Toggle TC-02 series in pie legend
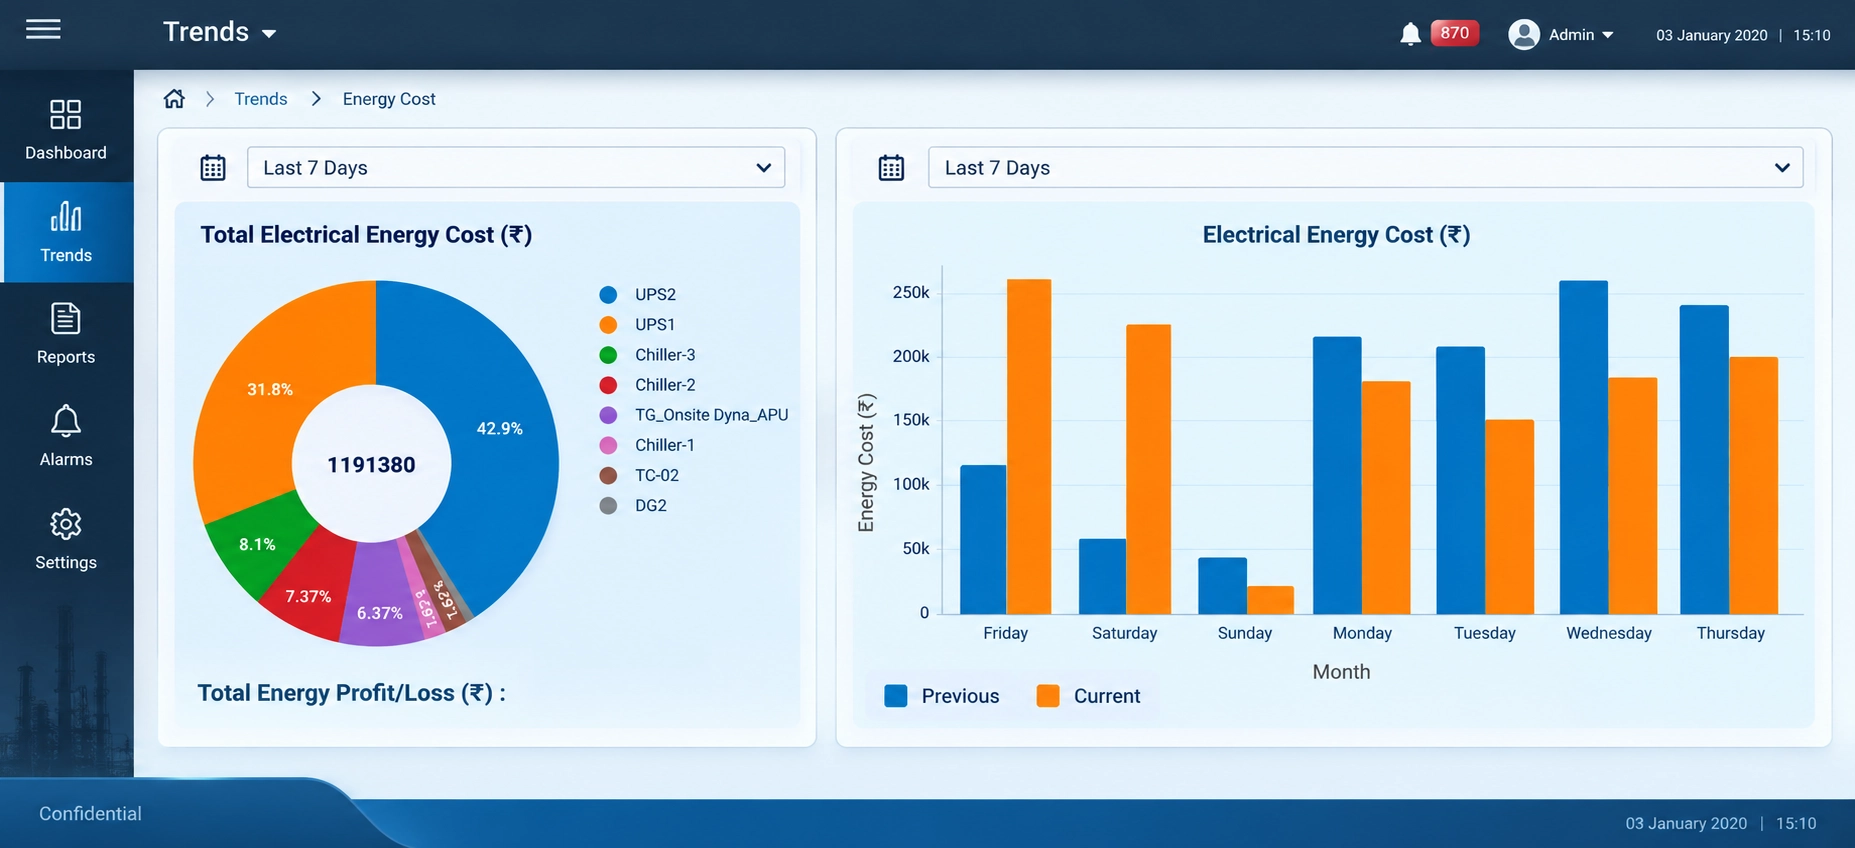The image size is (1855, 848). pos(639,475)
